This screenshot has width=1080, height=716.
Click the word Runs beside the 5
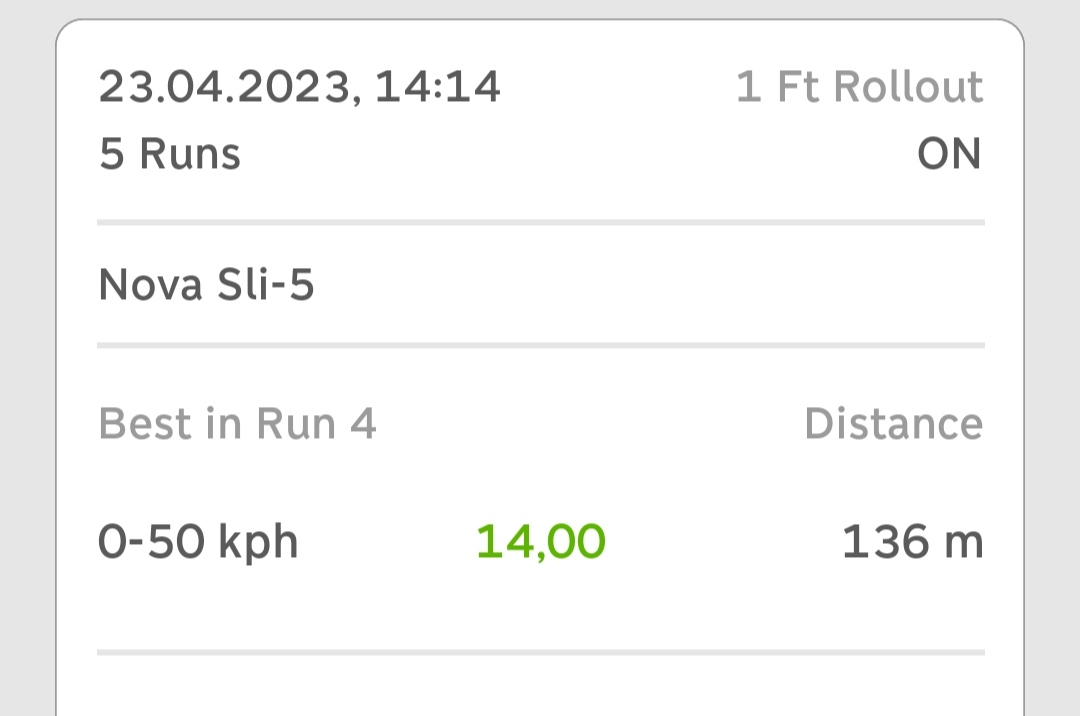point(190,155)
